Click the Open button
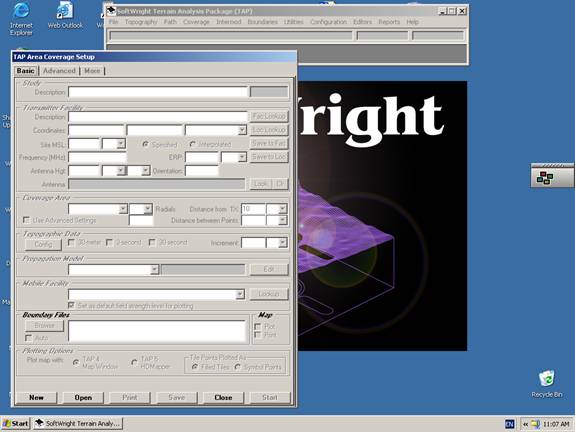Viewport: 575px width, 432px height. (83, 398)
